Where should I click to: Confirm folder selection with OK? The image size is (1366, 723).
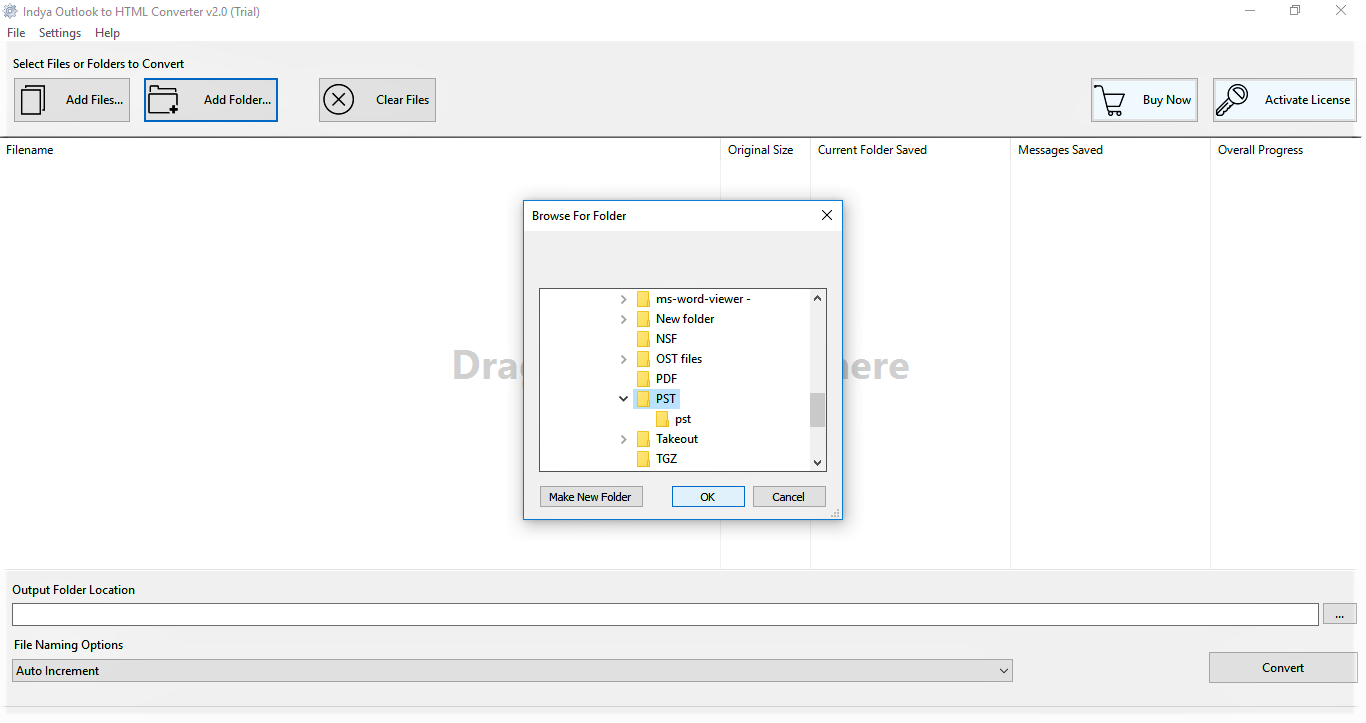[x=708, y=497]
